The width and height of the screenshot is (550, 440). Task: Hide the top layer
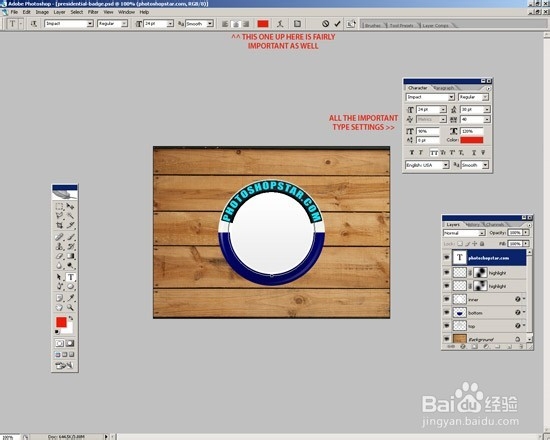[447, 326]
